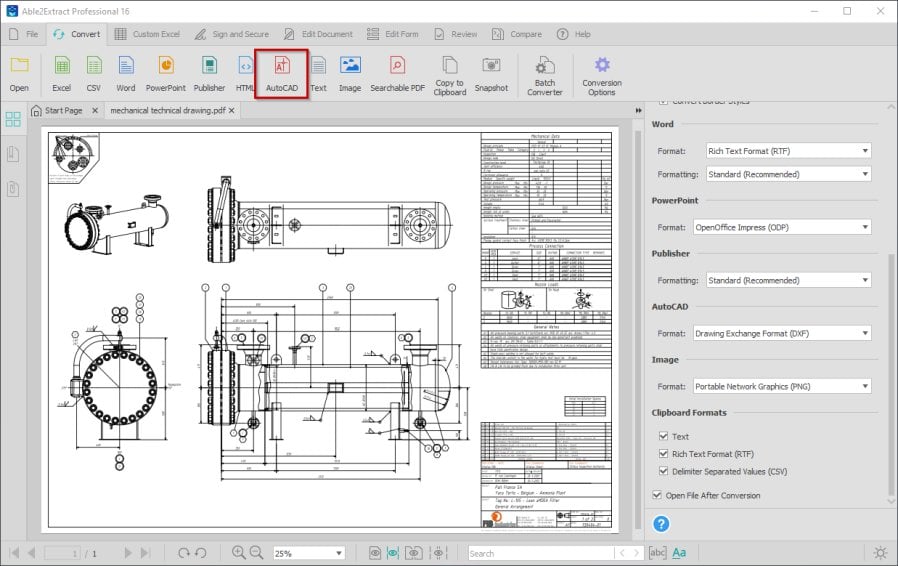The image size is (898, 566).
Task: Expand the AutoCAD Format dropdown
Action: pos(781,333)
